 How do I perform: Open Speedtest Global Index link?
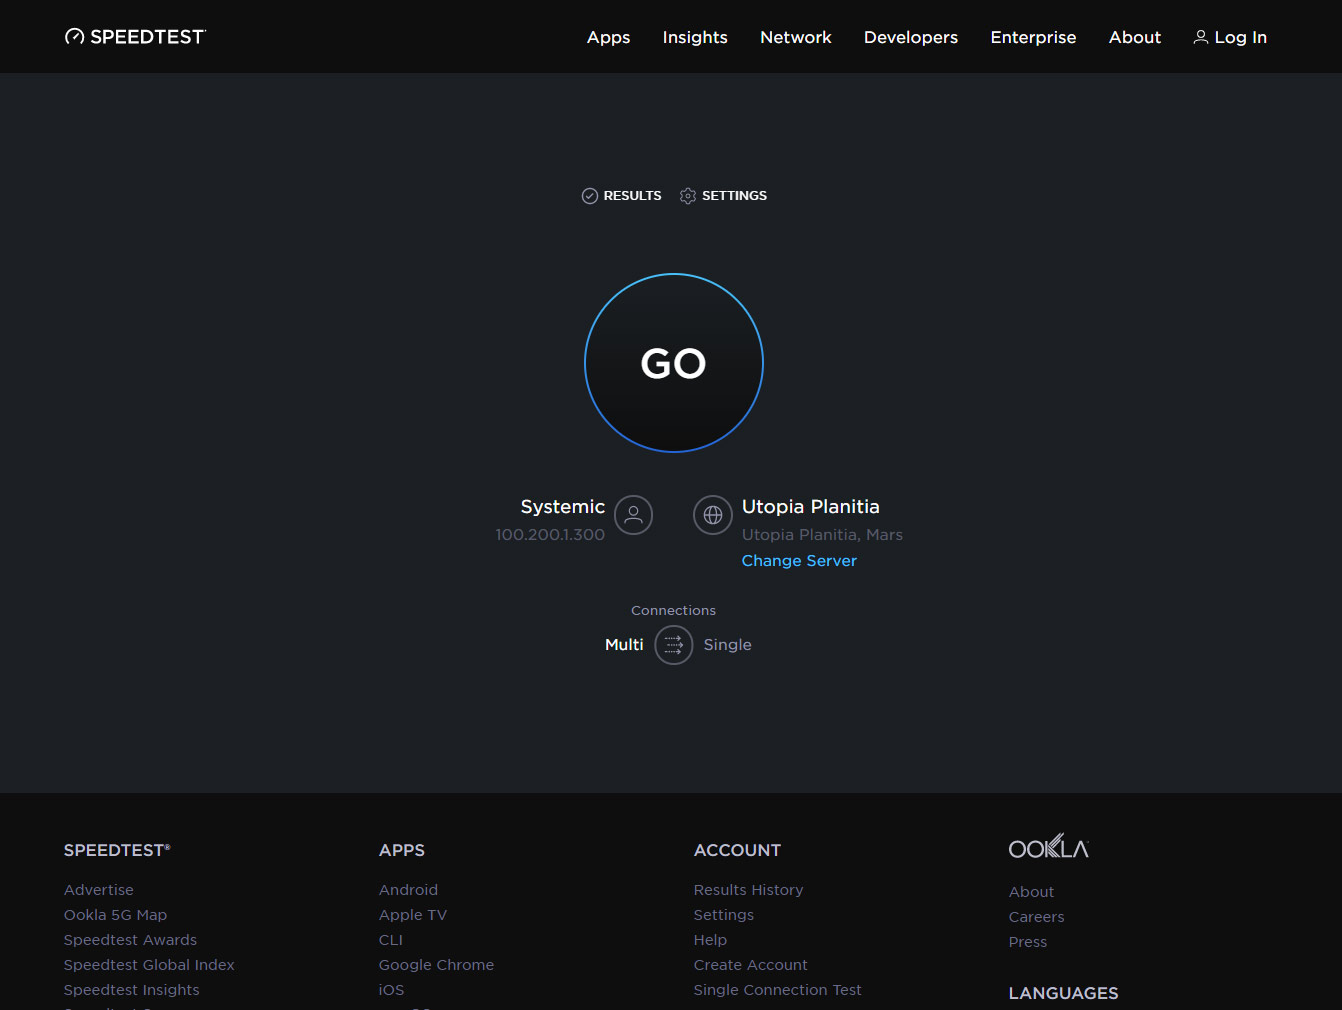[x=149, y=965]
